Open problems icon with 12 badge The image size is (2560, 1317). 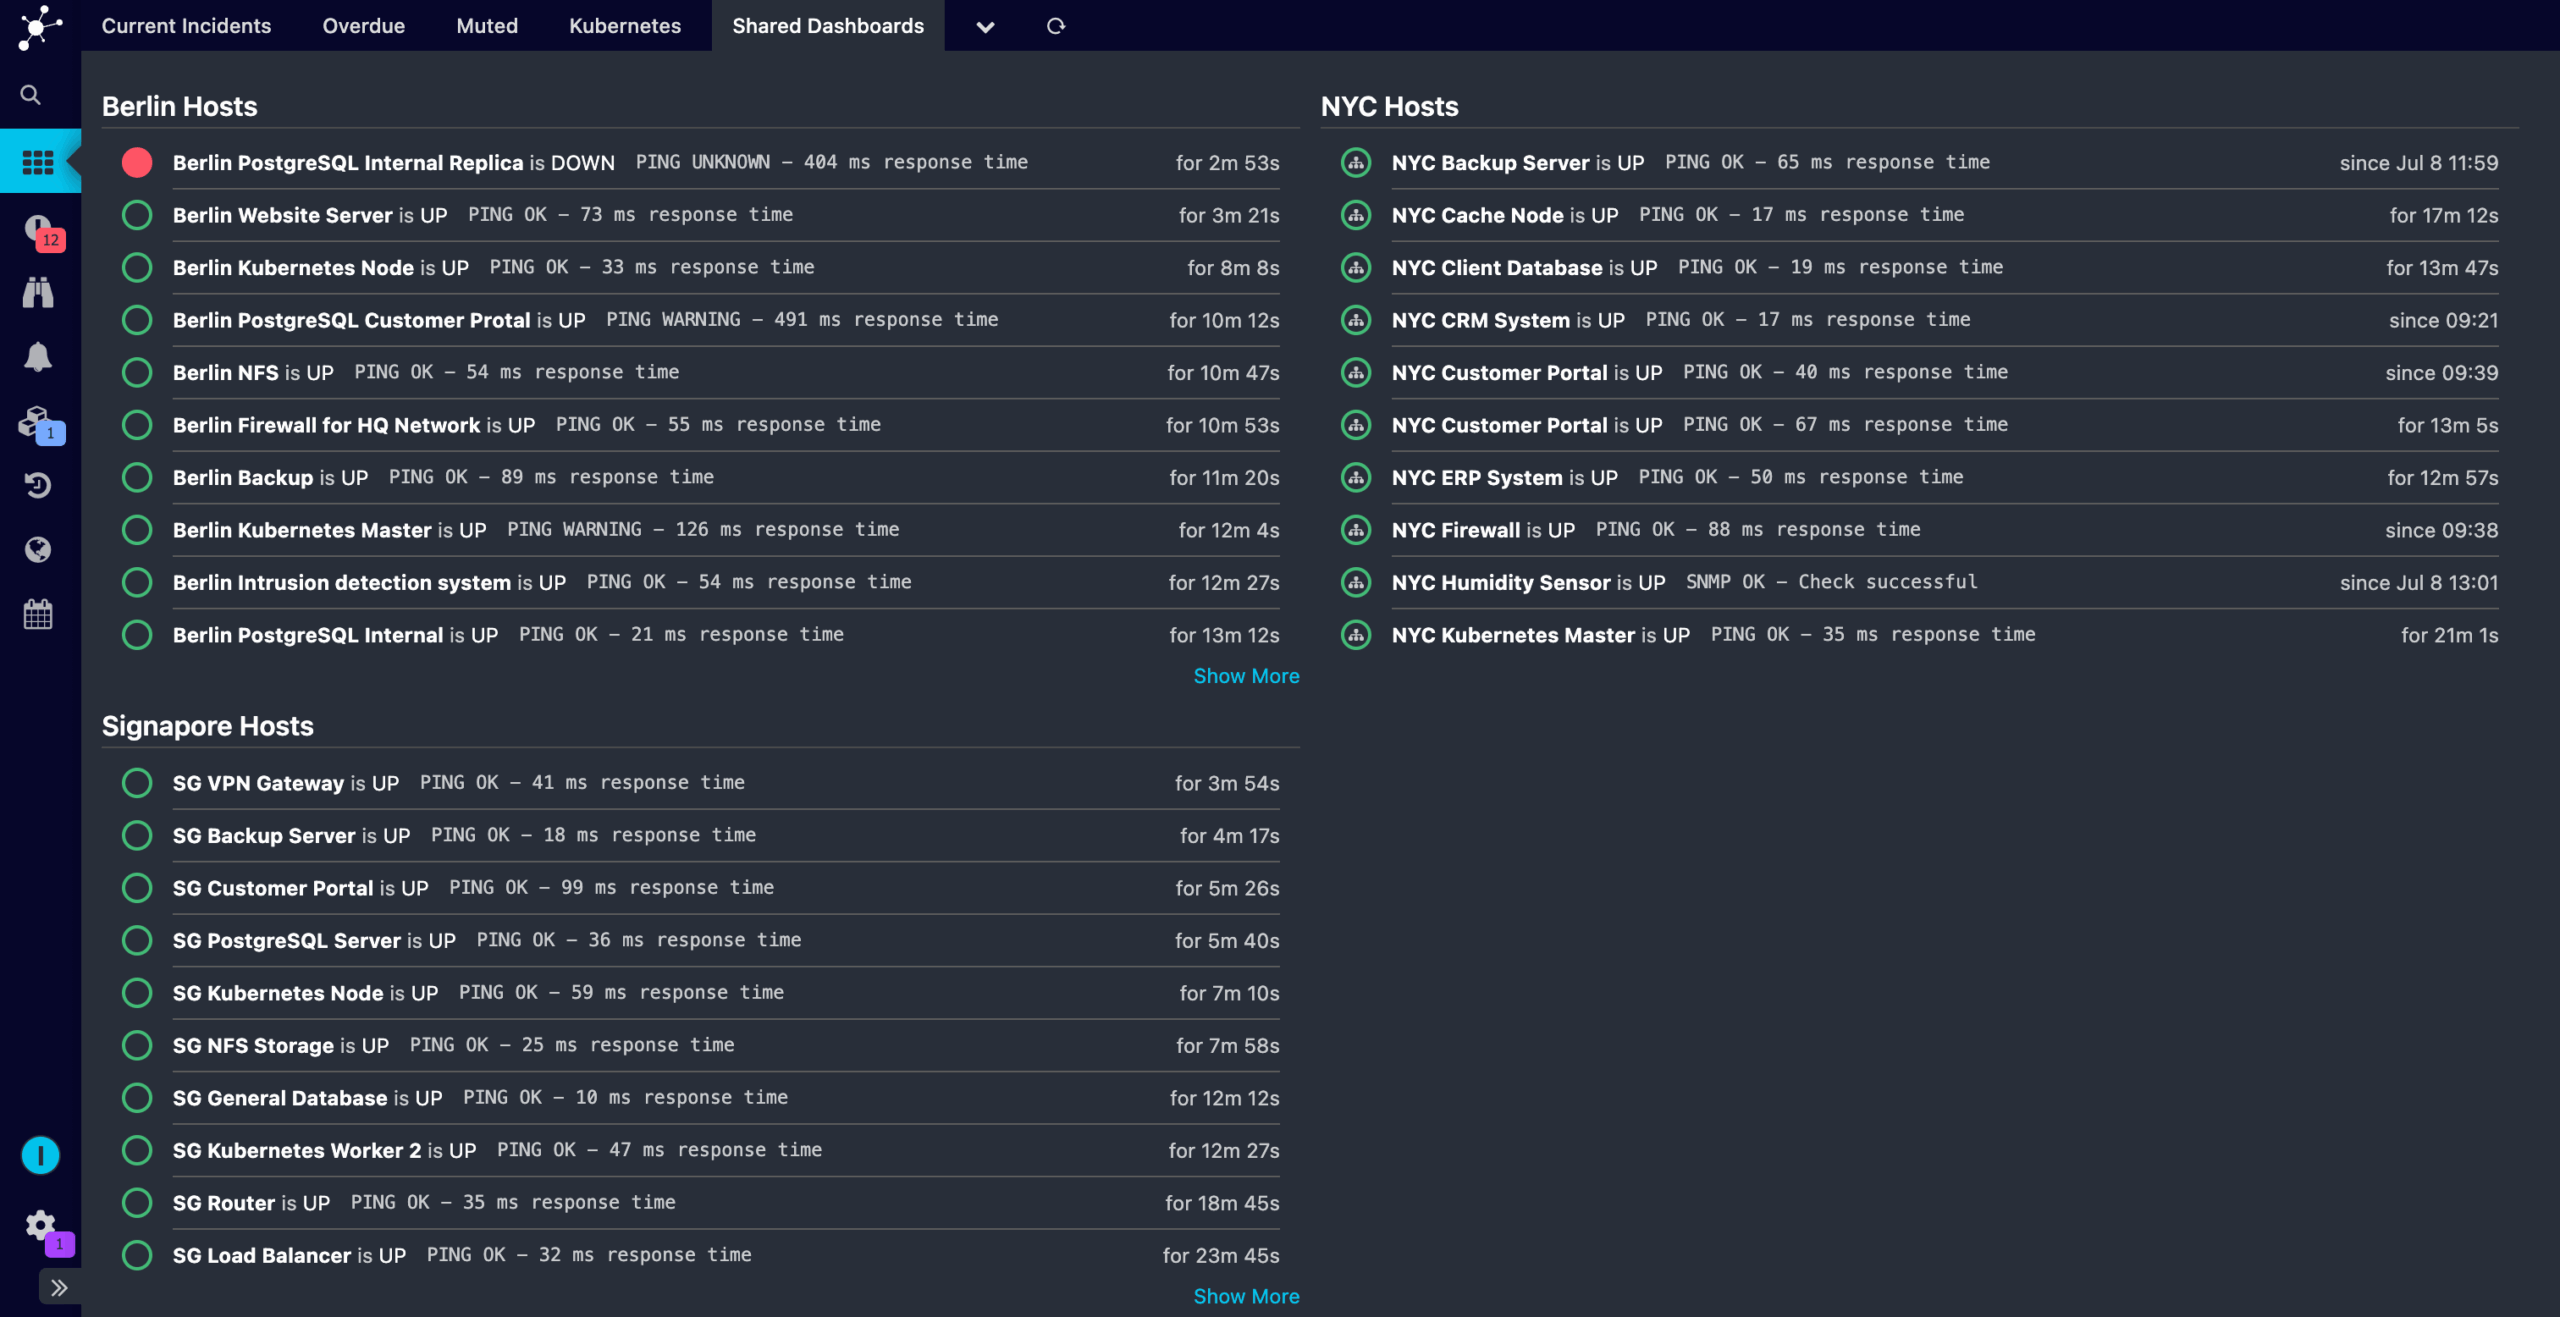[38, 229]
